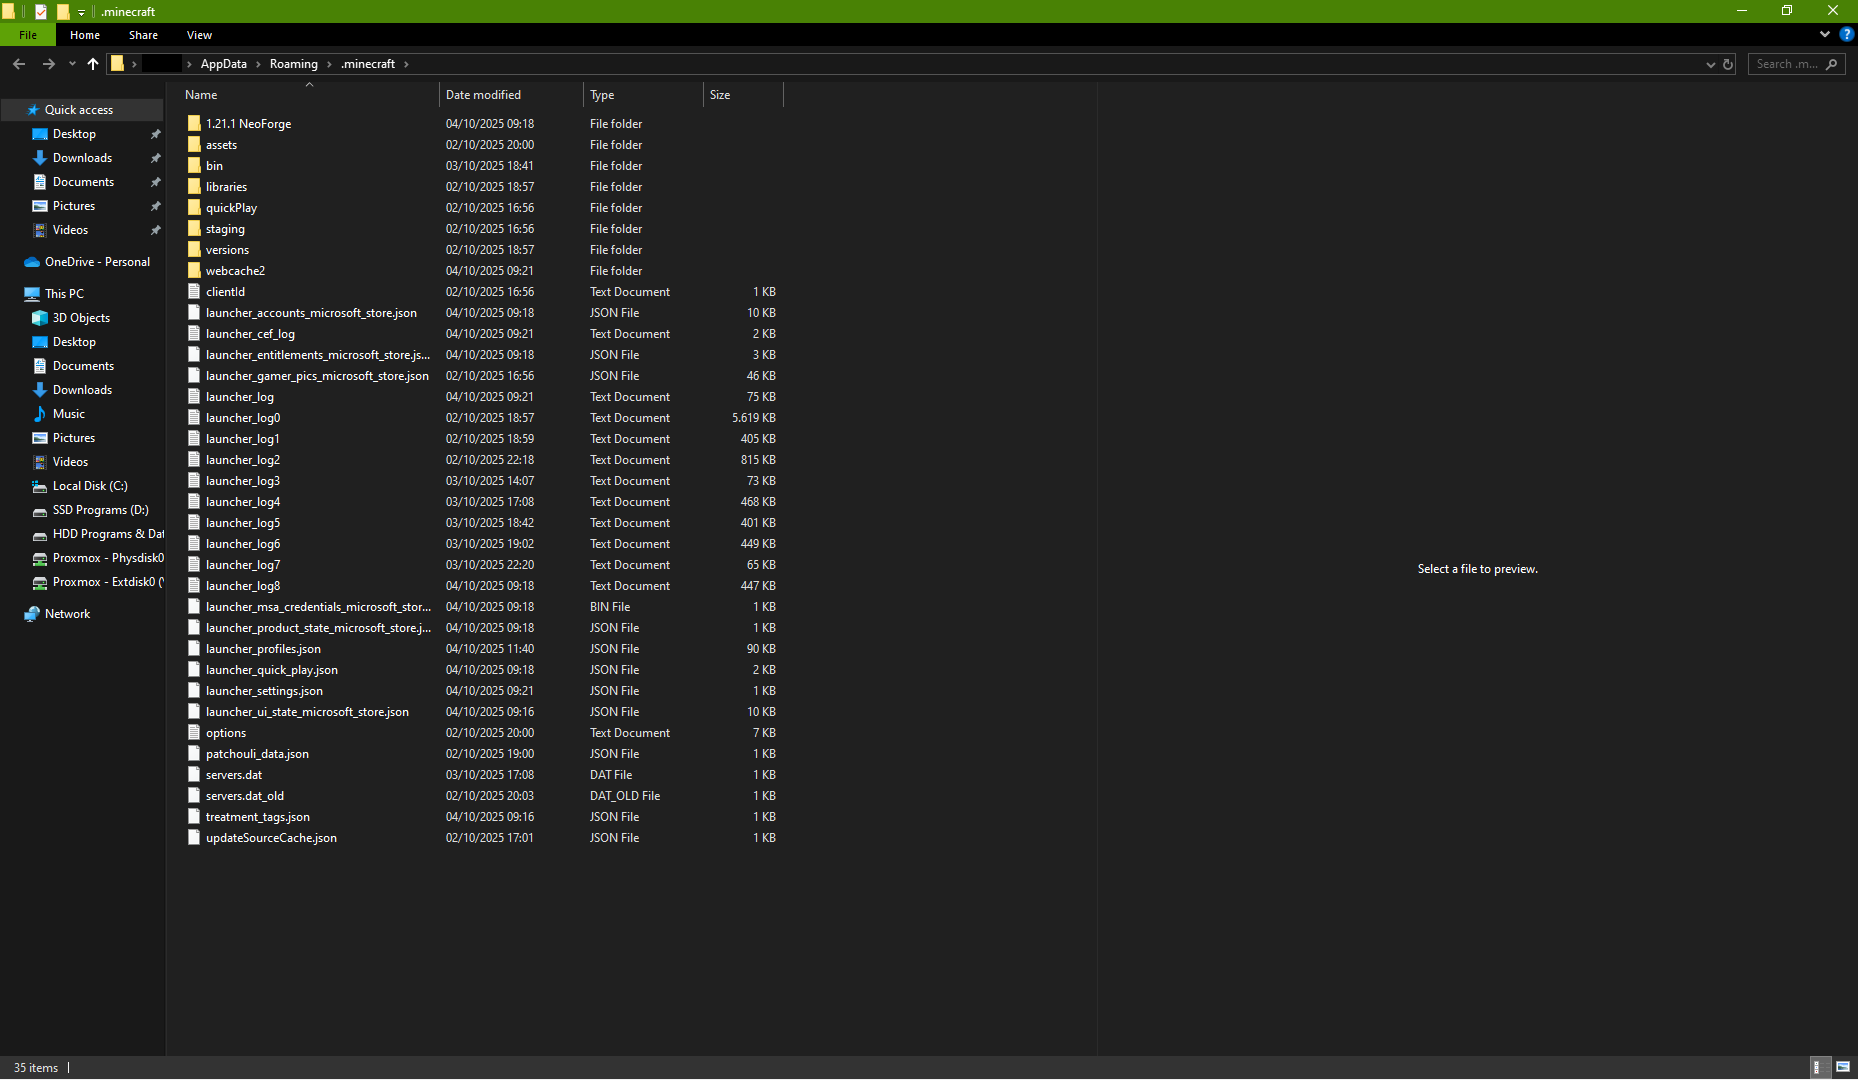The height and width of the screenshot is (1080, 1858).
Task: Click the Up one level arrow
Action: coord(93,64)
